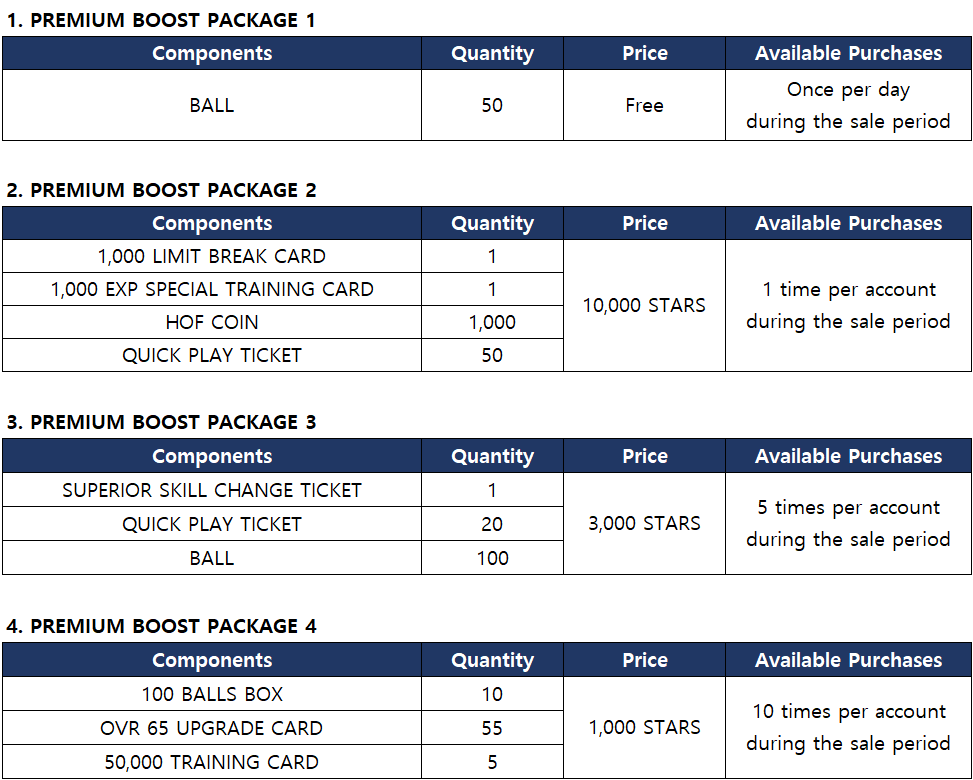Screen dimensions: 973x780
Task: Click the "1,000 STARS" price cell
Action: point(644,727)
